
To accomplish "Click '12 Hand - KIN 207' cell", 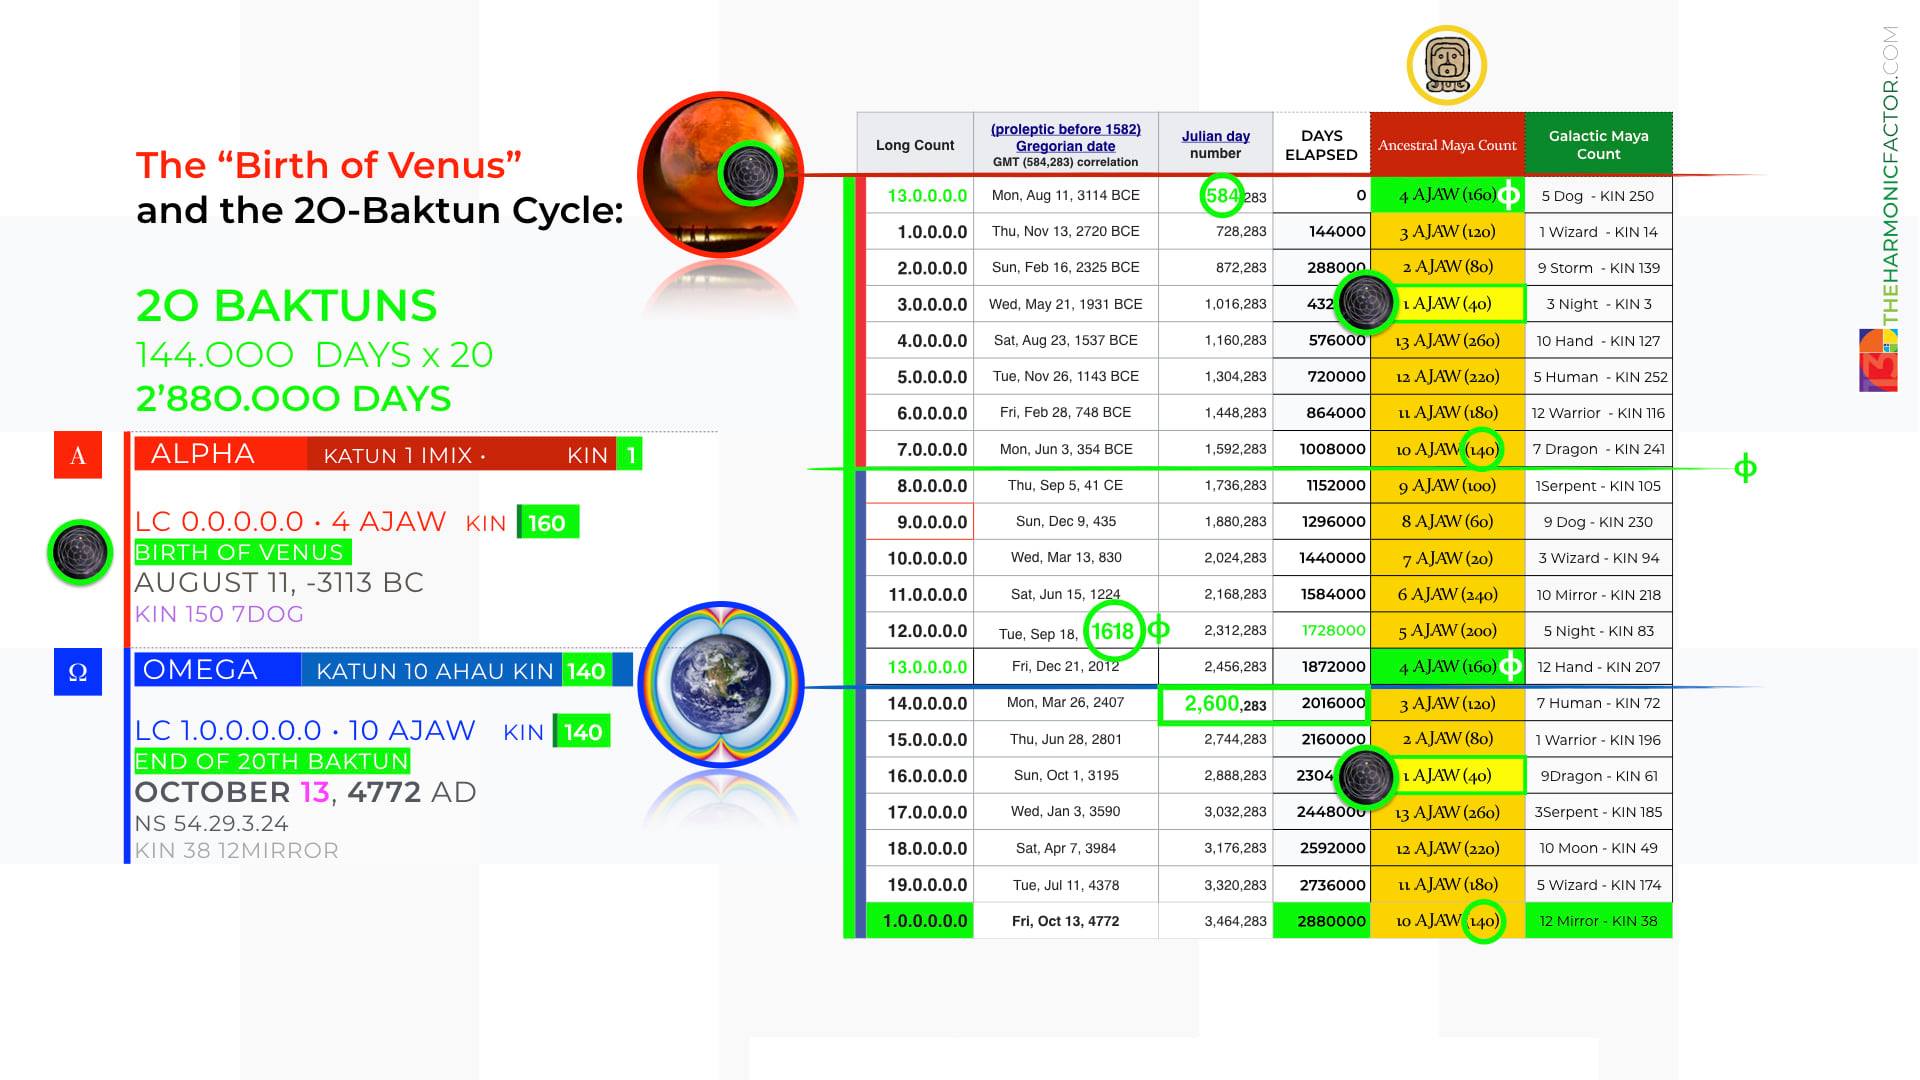I will coord(1598,667).
